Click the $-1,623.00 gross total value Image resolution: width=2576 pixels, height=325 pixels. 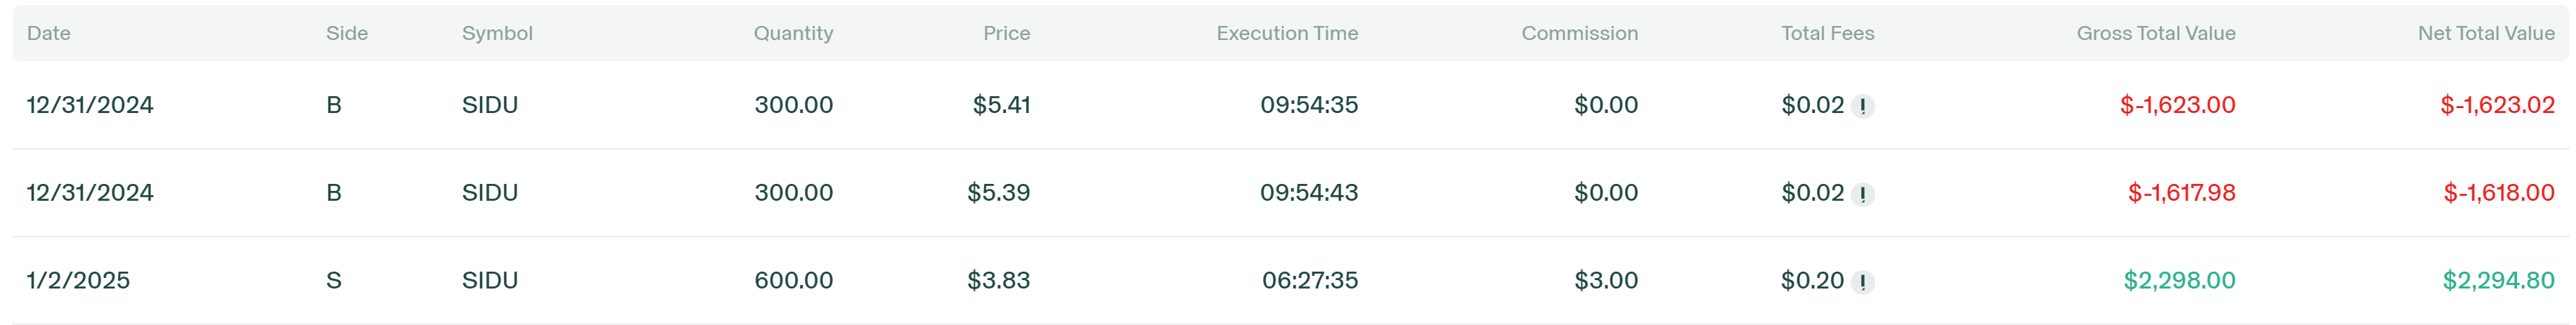click(2177, 105)
